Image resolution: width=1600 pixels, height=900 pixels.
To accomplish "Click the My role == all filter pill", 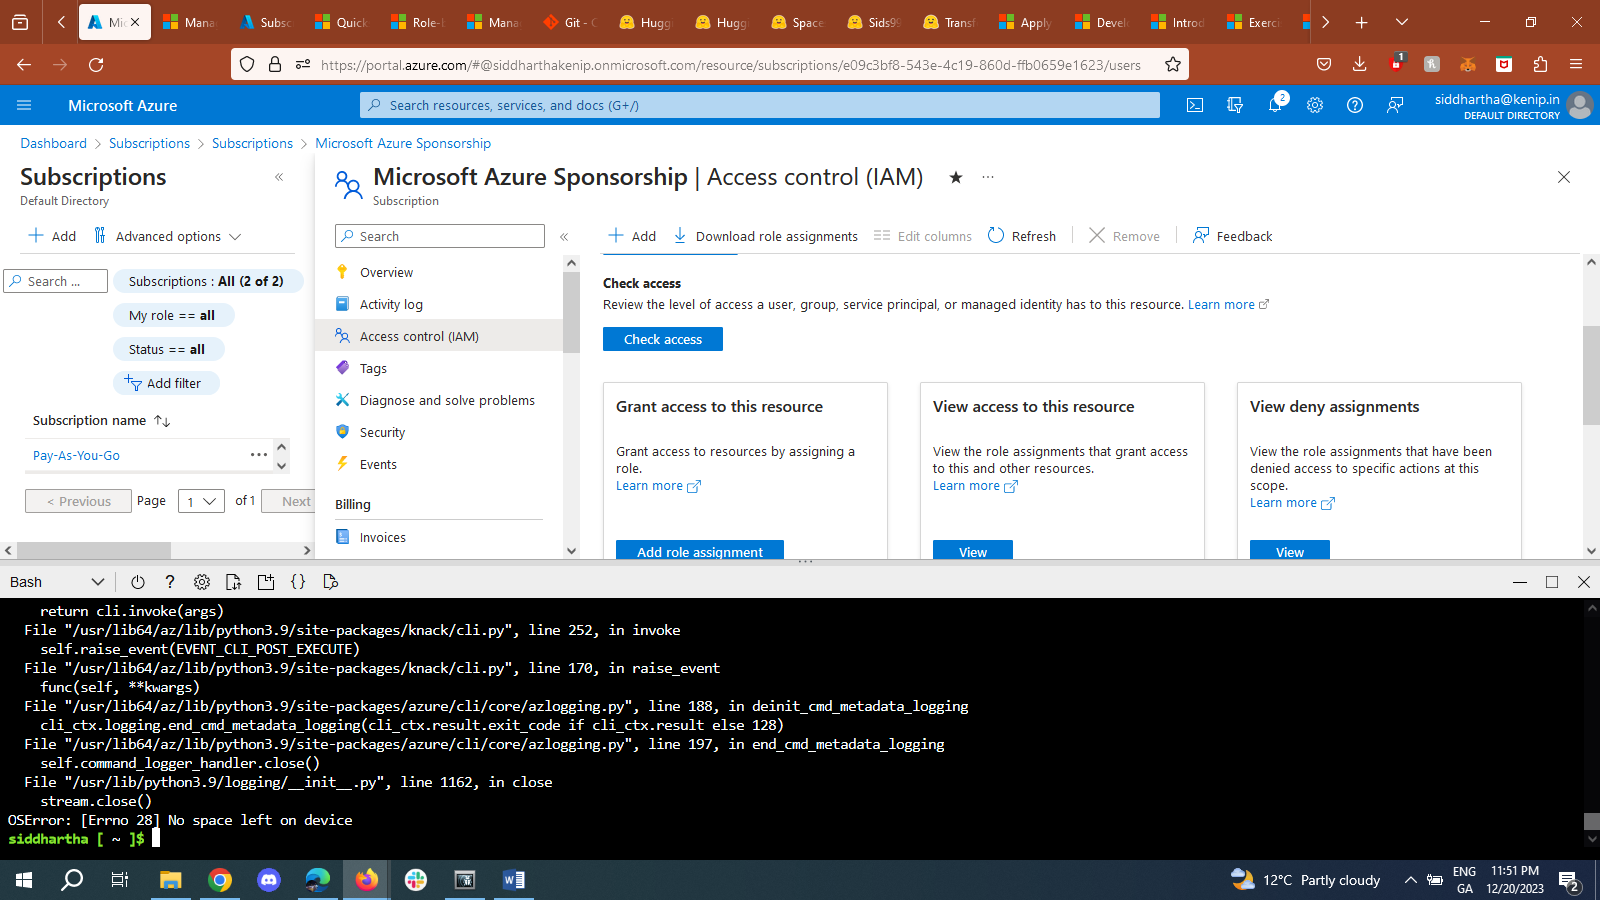I will (173, 315).
